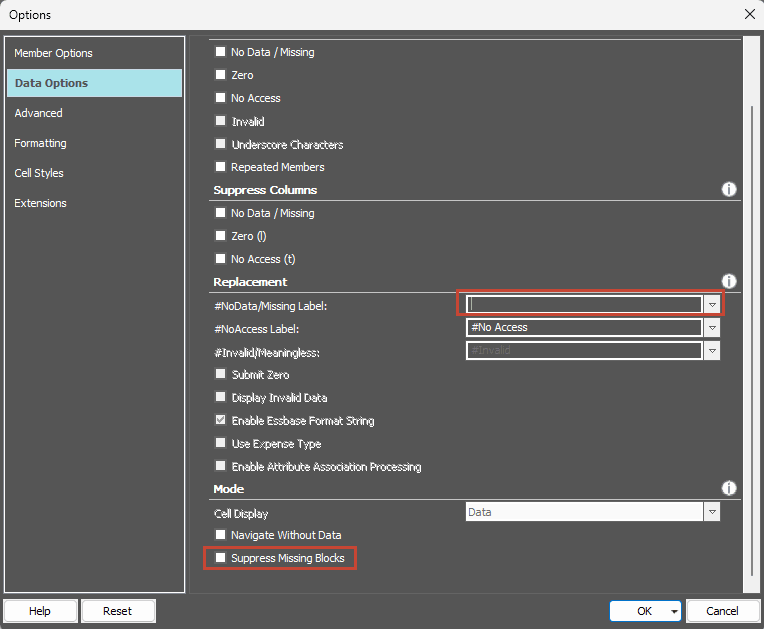Click the Mode section heading

[x=229, y=489]
